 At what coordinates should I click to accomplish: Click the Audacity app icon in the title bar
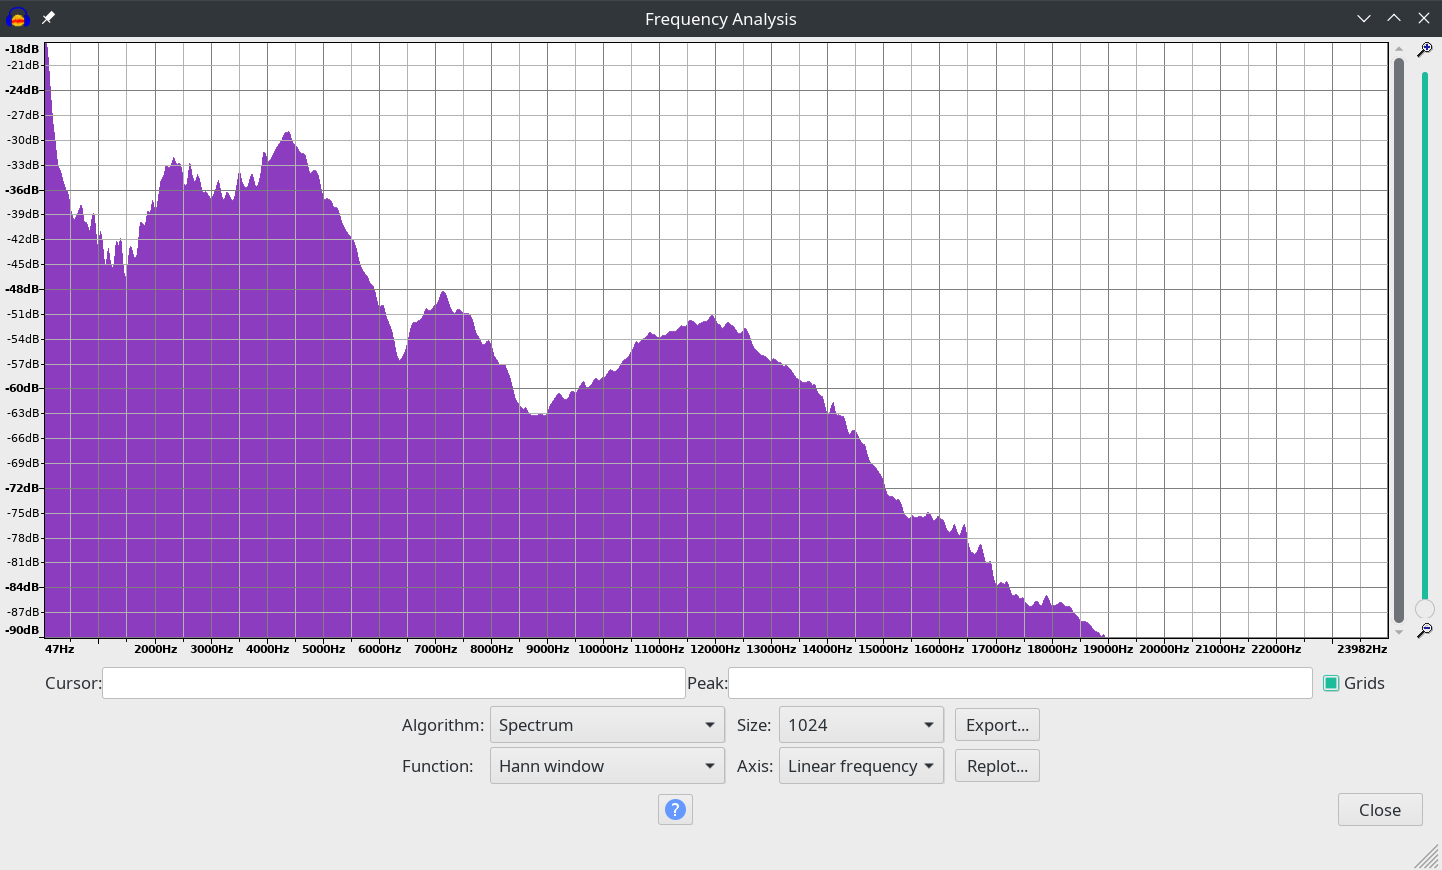(x=17, y=18)
